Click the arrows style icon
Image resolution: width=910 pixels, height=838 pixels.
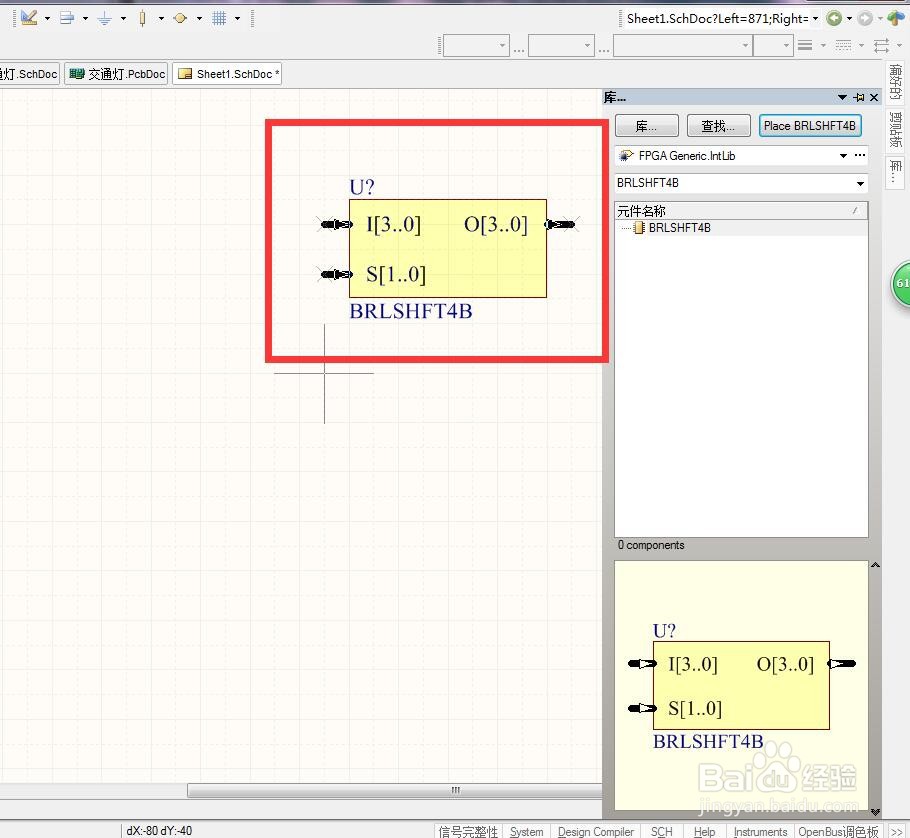(882, 45)
